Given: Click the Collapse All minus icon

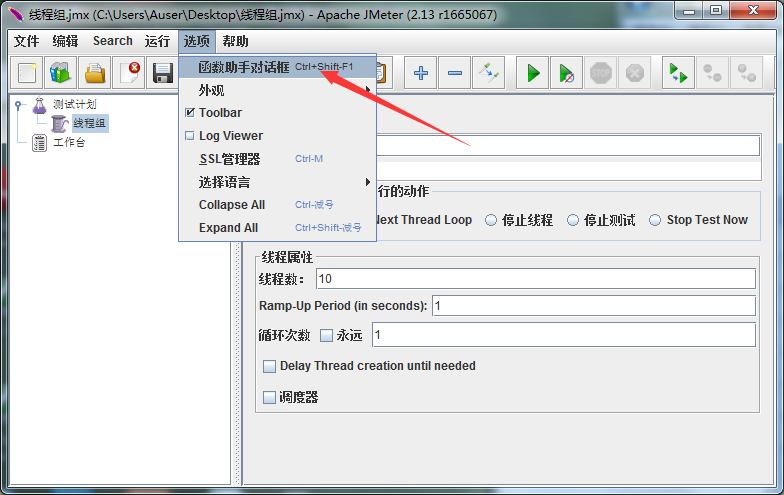Looking at the screenshot, I should pos(454,73).
